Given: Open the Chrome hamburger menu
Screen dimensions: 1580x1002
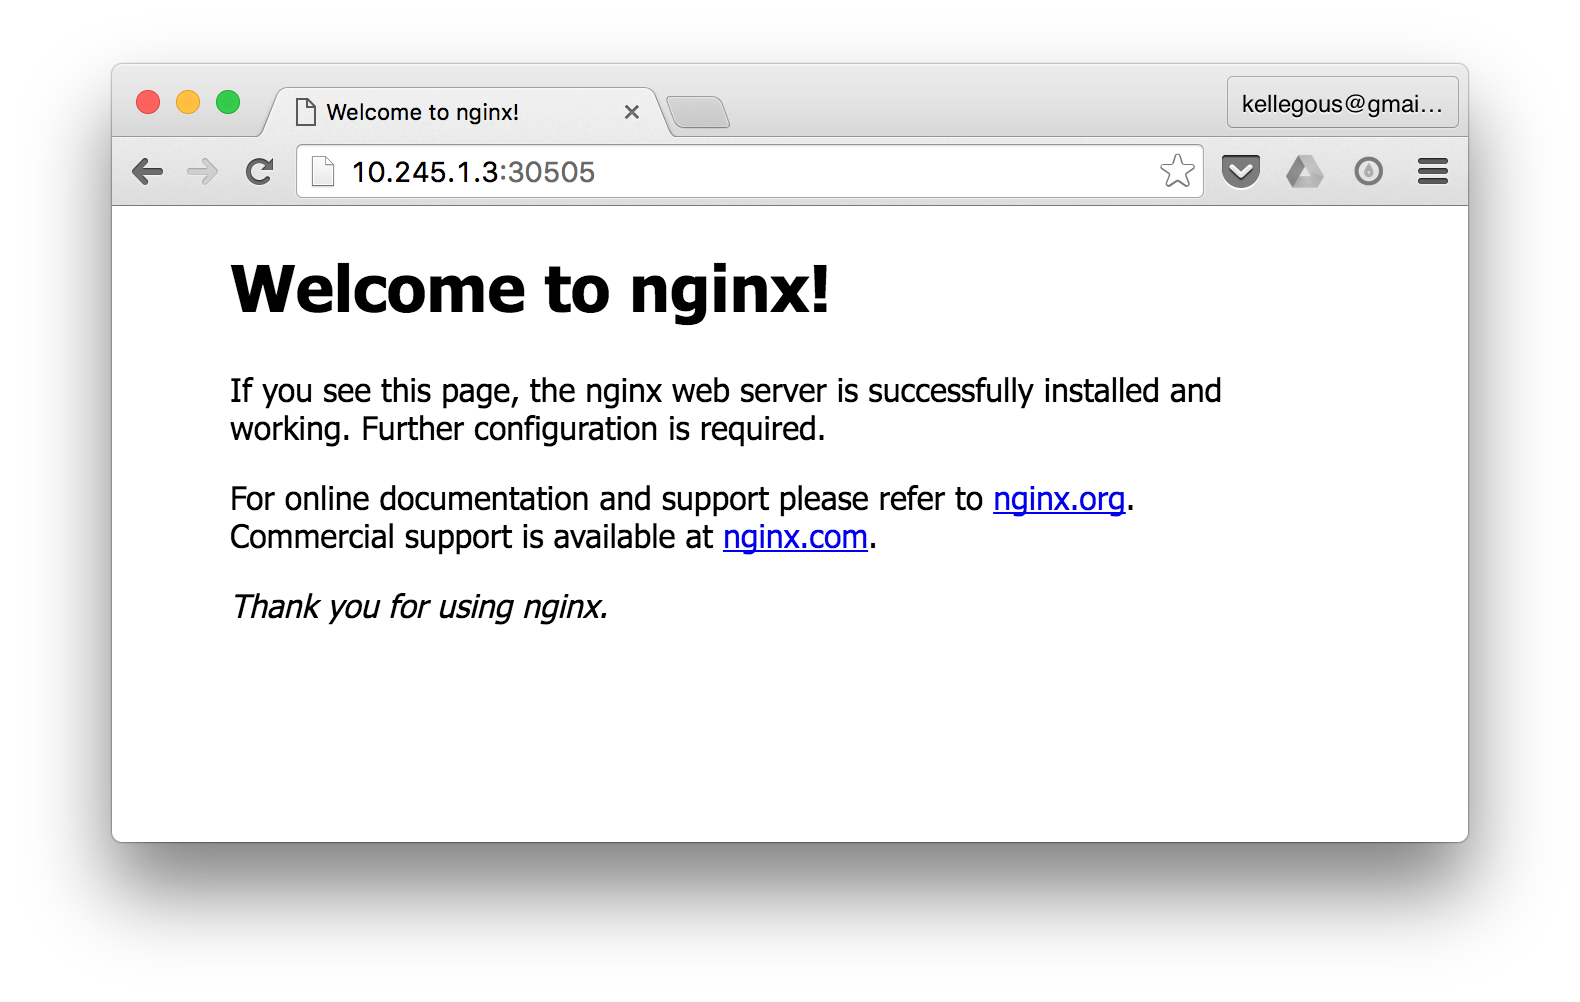Looking at the screenshot, I should (x=1432, y=172).
